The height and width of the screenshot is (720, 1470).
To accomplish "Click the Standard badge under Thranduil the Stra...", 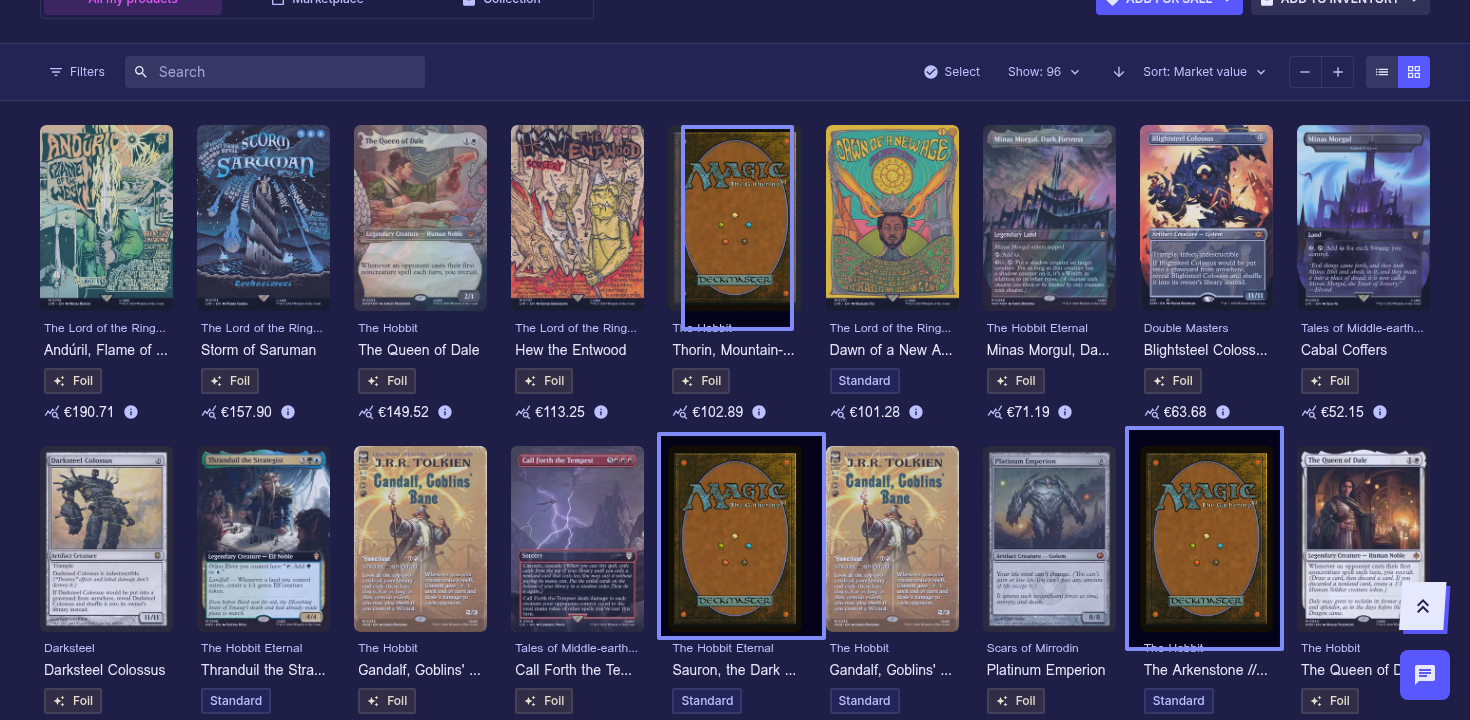I will tap(236, 701).
